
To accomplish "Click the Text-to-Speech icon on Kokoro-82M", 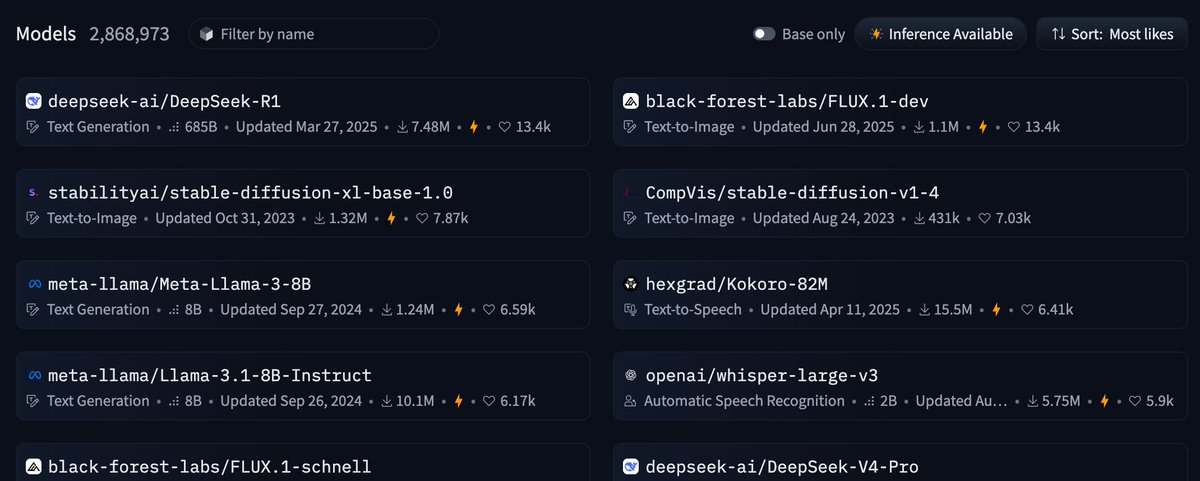I will click(x=630, y=310).
